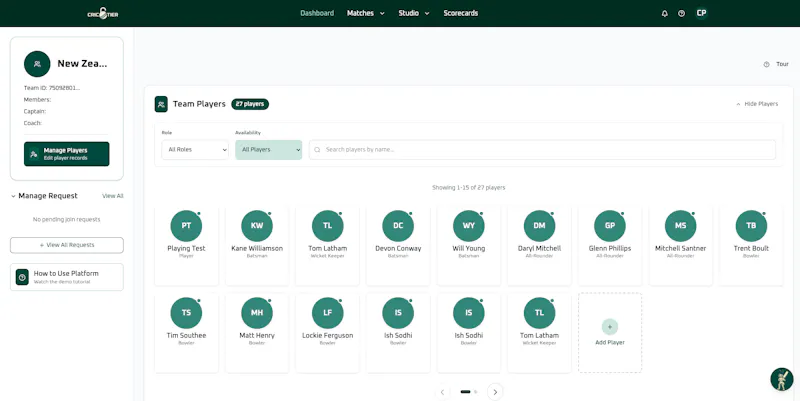Open the help question mark icon
This screenshot has height=401, width=800.
[682, 14]
